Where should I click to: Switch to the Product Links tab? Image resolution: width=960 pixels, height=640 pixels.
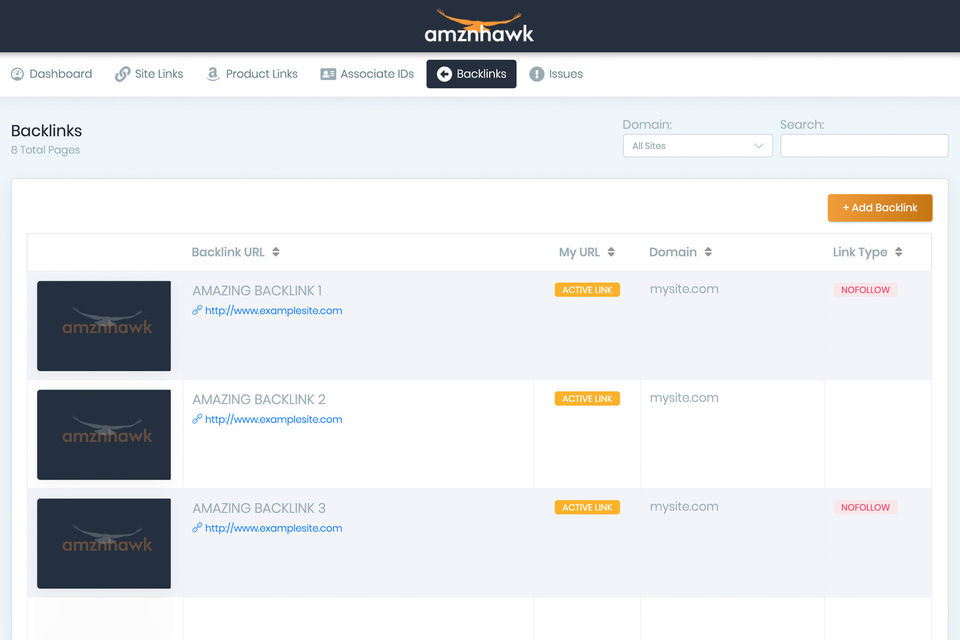click(x=252, y=74)
